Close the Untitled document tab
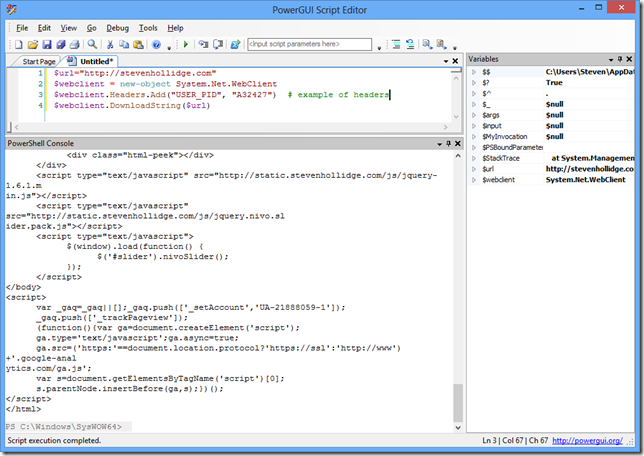The width and height of the screenshot is (644, 456). coord(455,61)
